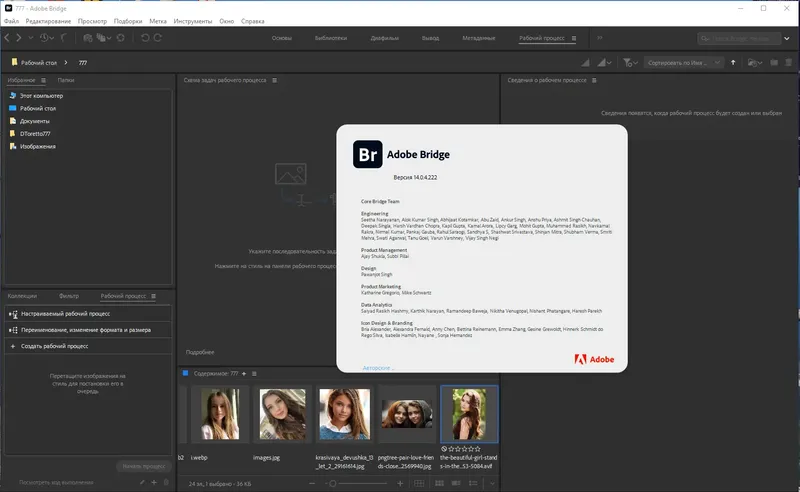This screenshot has height=492, width=800.
Task: Create a new folder icon
Action: pyautogui.click(x=774, y=62)
